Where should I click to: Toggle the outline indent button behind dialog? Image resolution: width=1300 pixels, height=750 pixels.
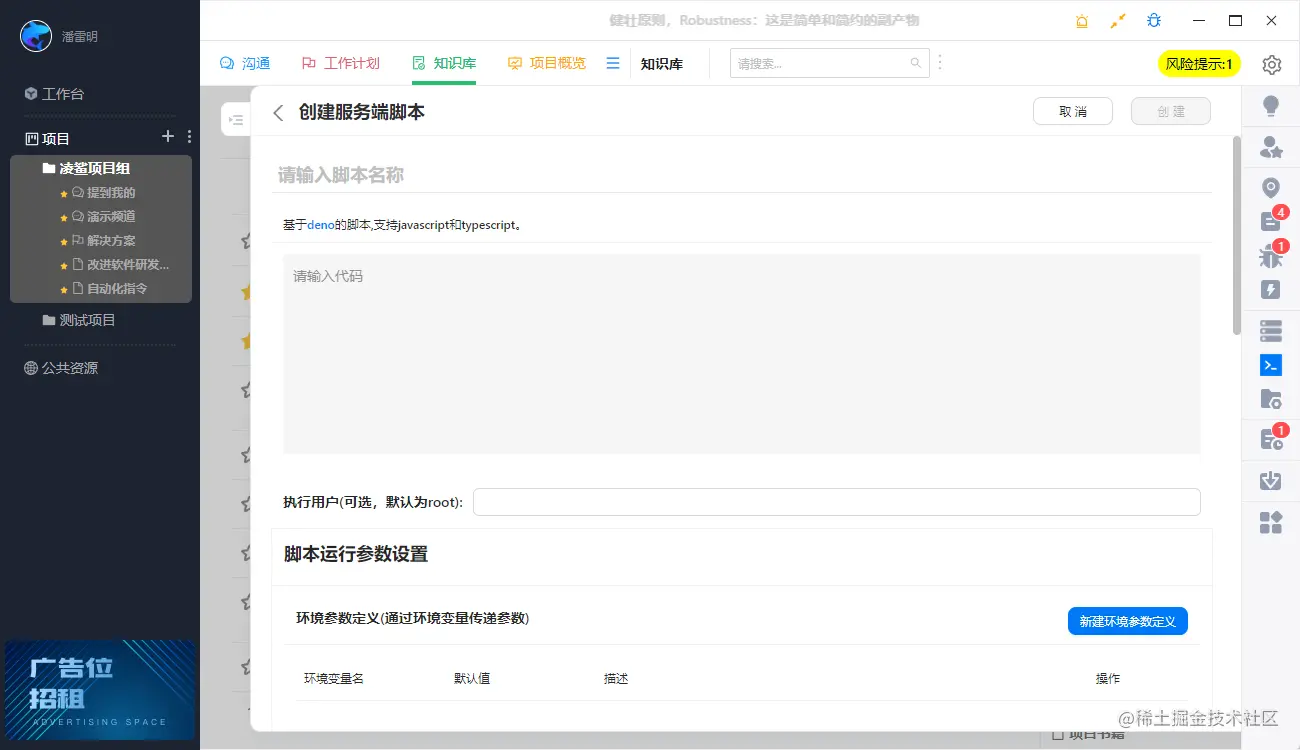(x=236, y=120)
